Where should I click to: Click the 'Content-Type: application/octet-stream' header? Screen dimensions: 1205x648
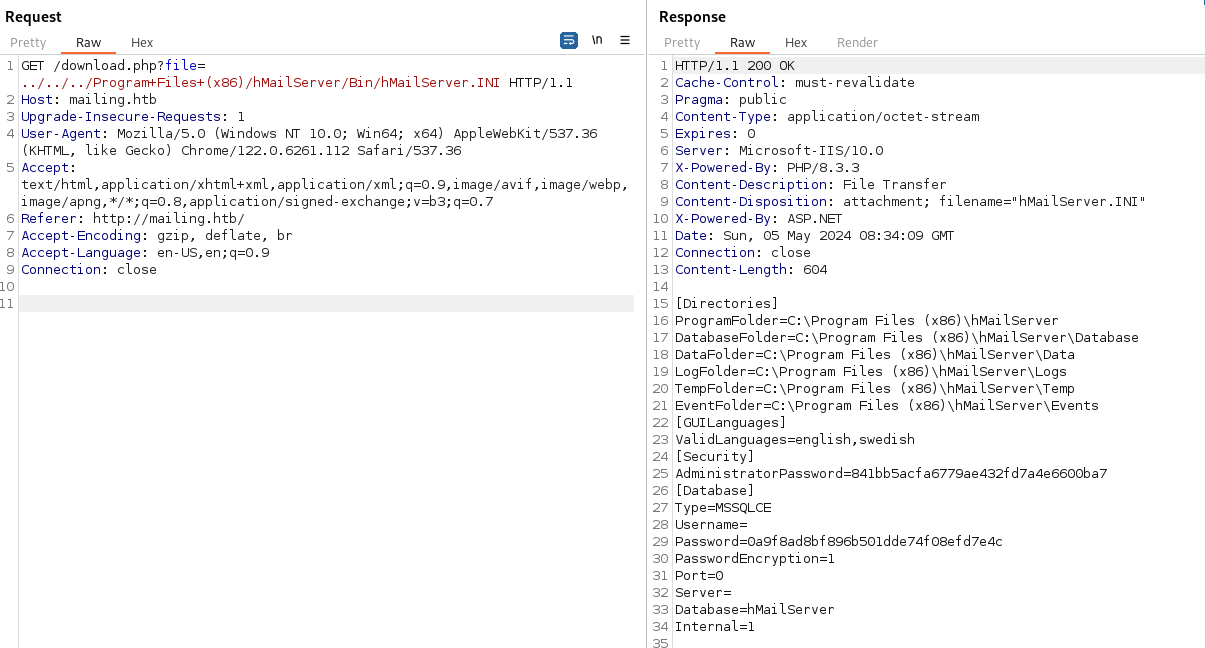pos(827,116)
